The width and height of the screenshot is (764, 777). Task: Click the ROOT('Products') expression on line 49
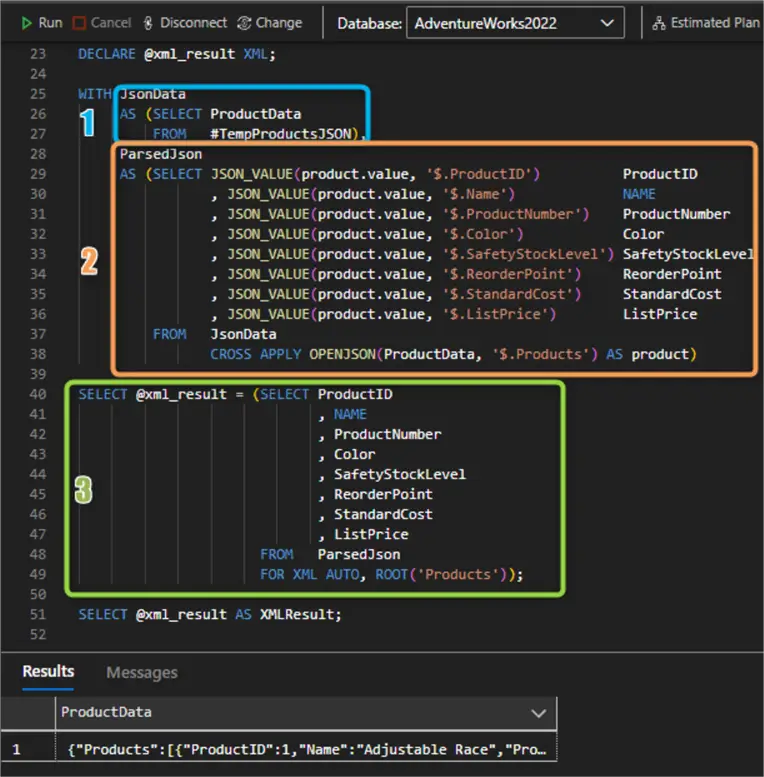tap(441, 574)
